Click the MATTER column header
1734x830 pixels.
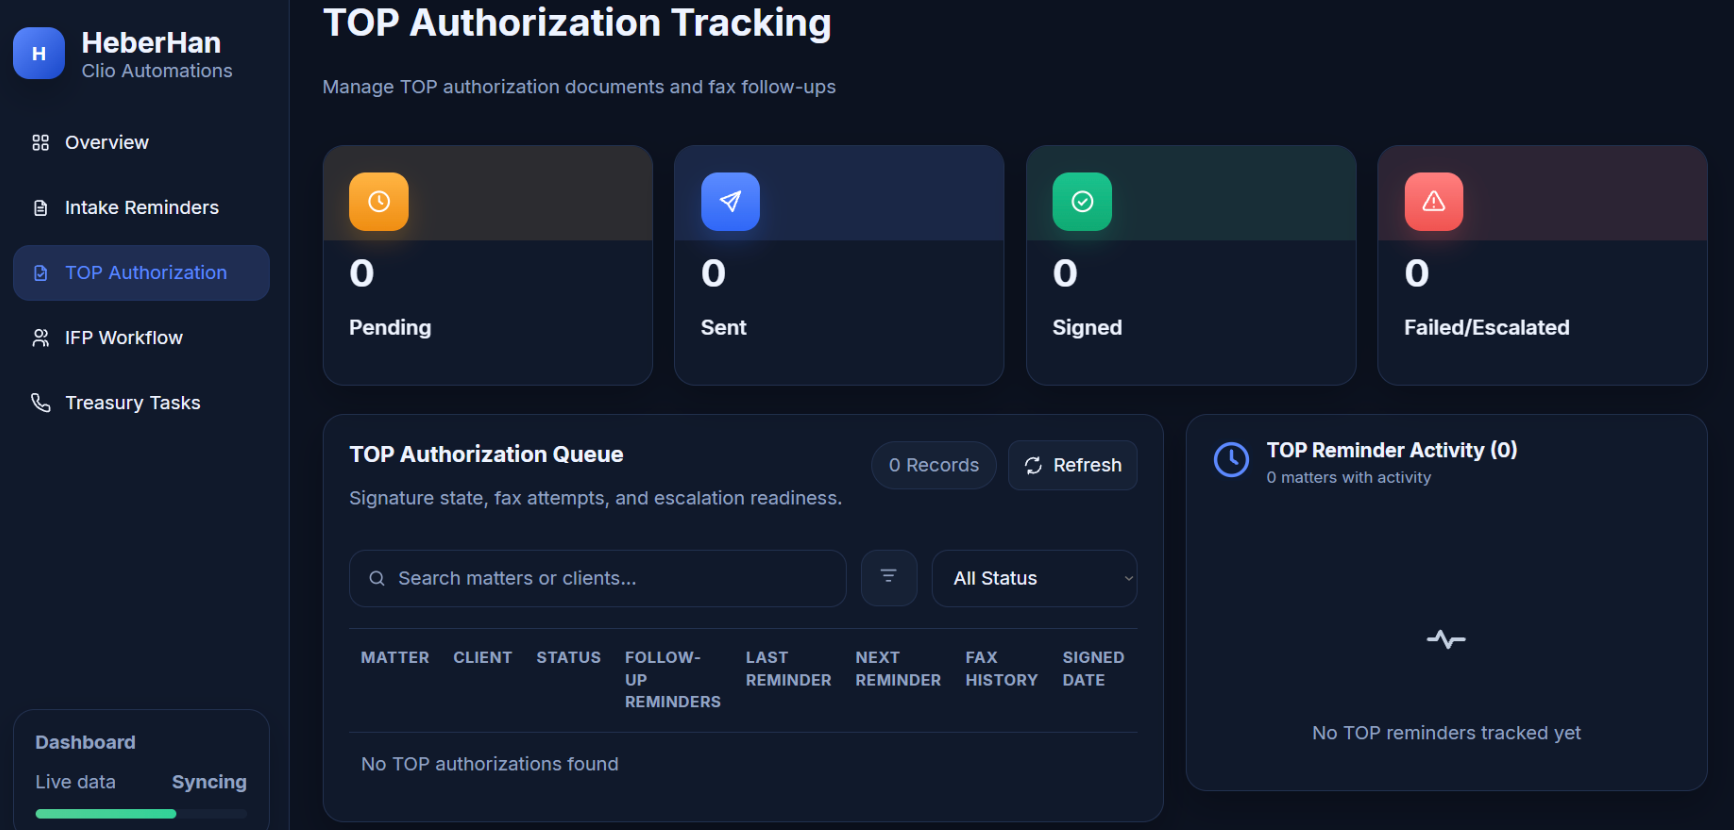click(x=395, y=657)
